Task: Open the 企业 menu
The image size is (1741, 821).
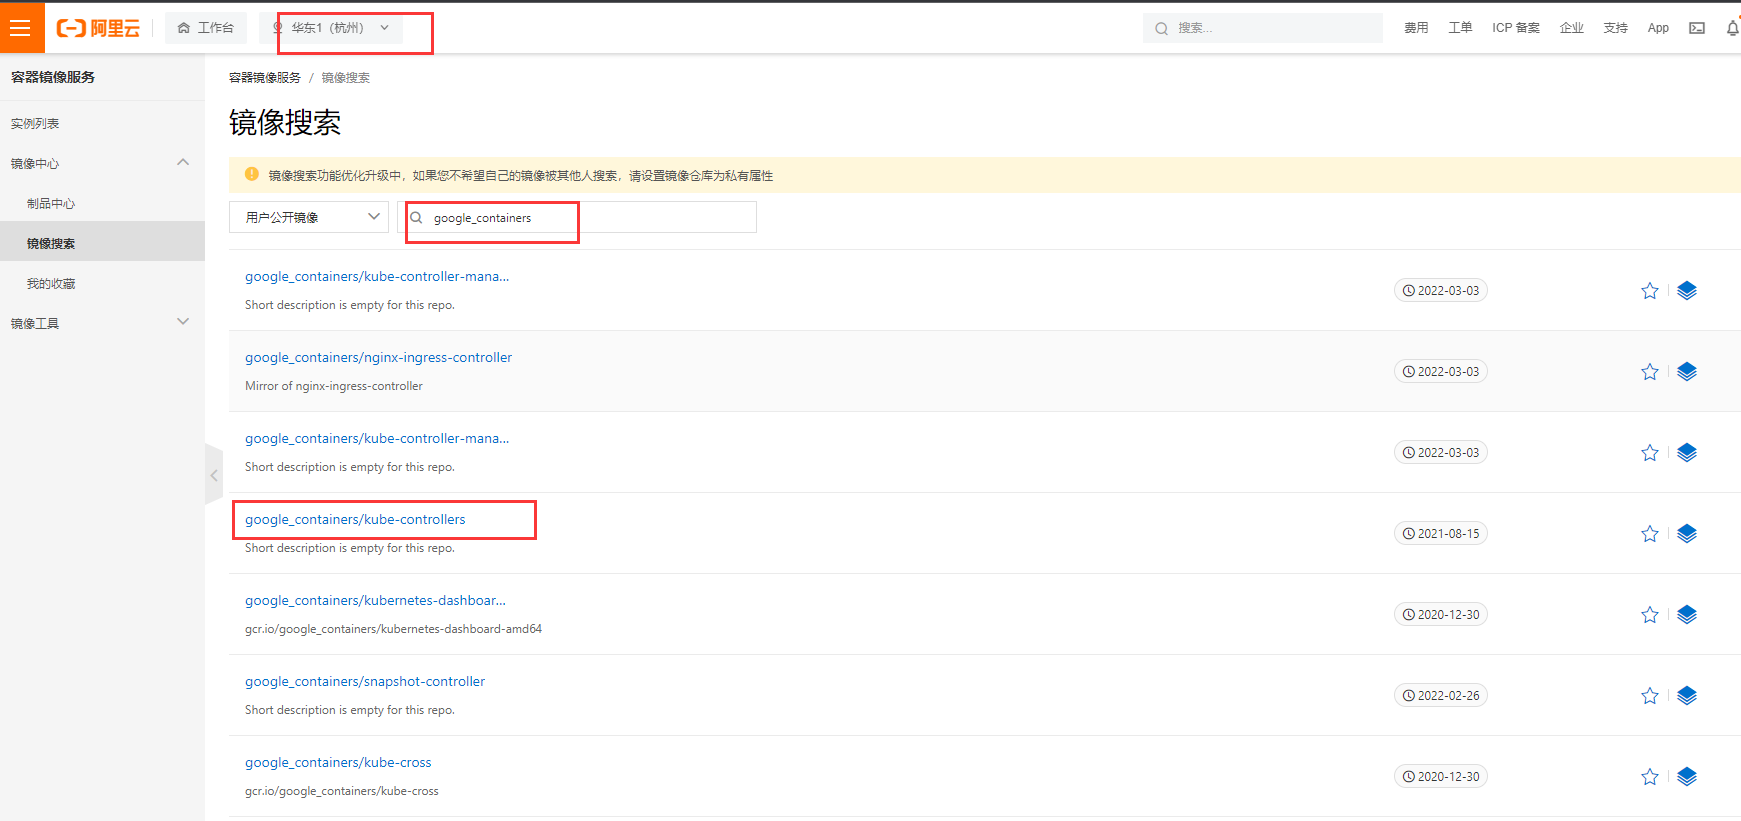Action: tap(1572, 28)
